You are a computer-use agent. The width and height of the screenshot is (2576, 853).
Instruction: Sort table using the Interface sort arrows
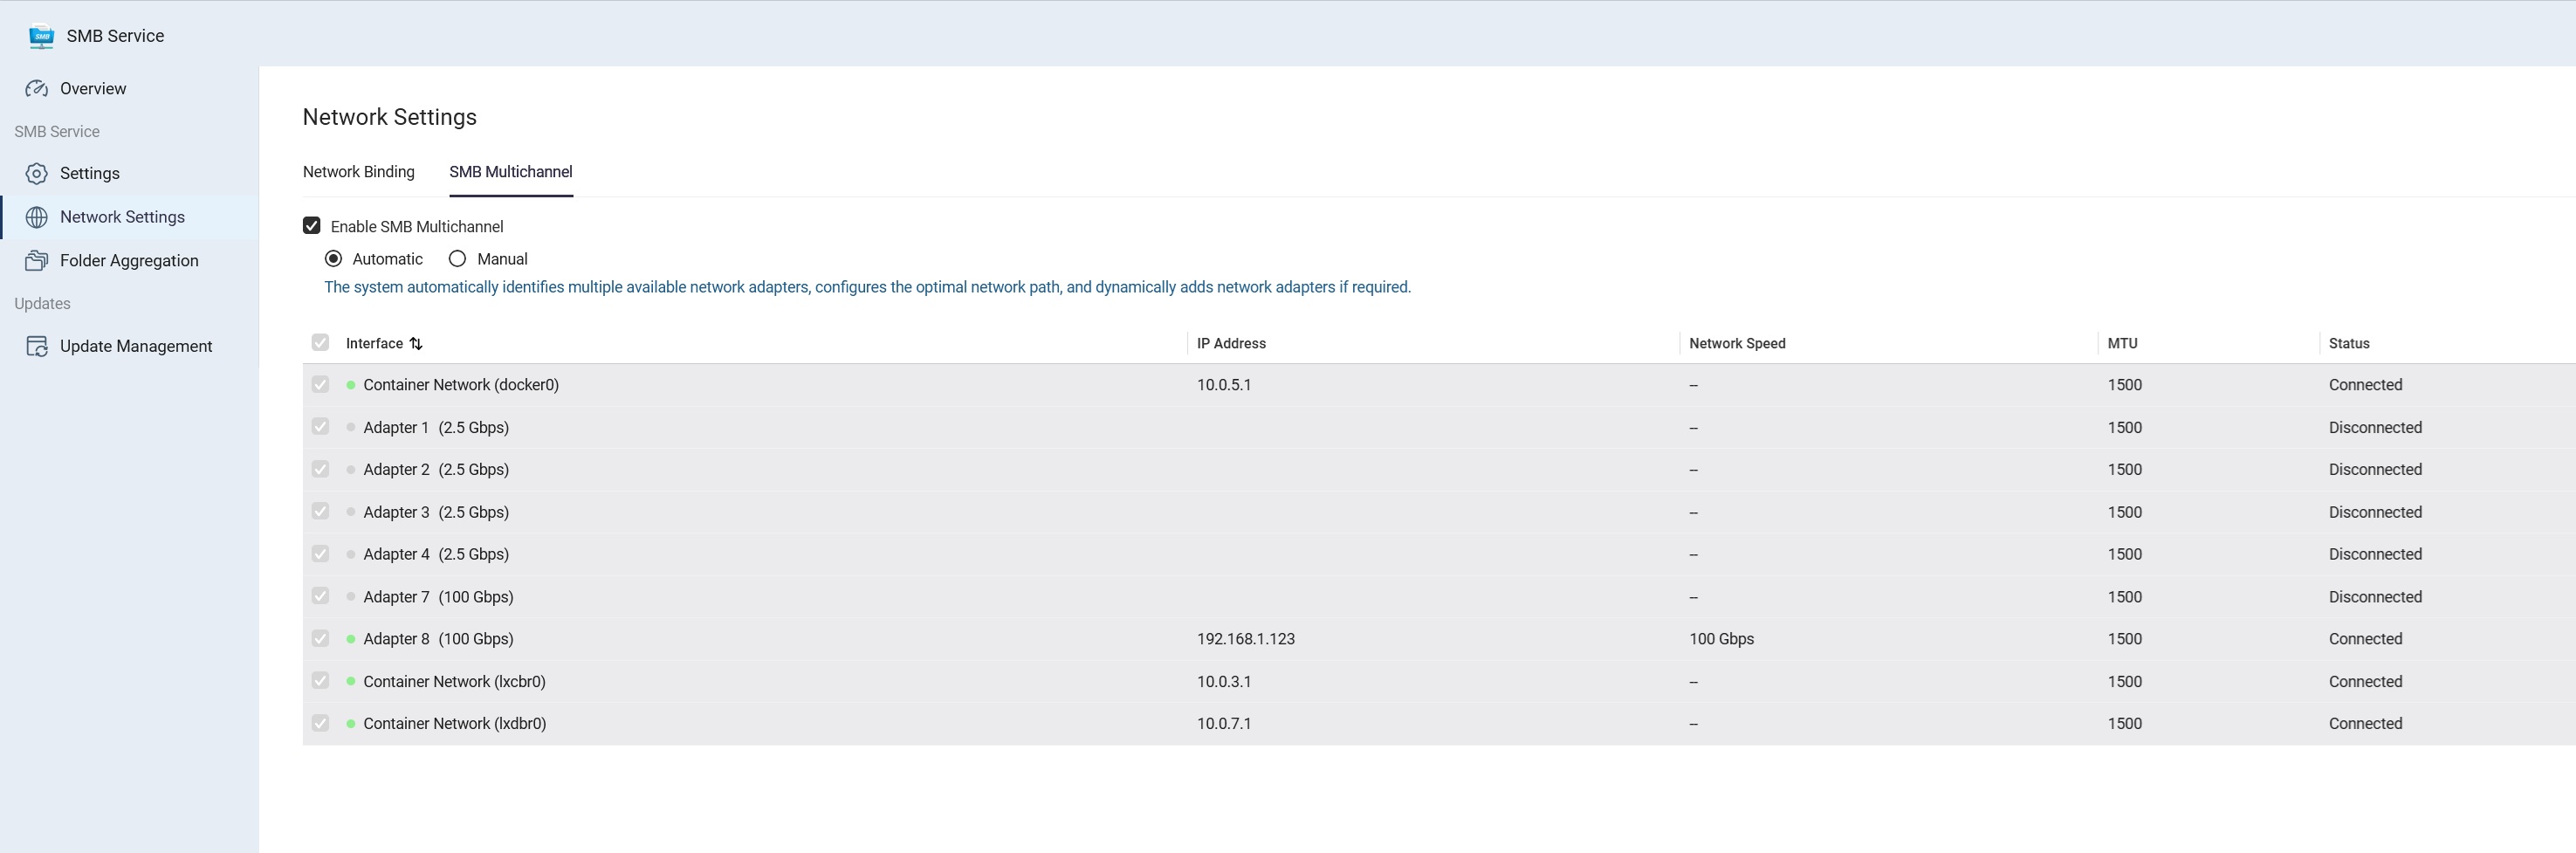click(416, 344)
